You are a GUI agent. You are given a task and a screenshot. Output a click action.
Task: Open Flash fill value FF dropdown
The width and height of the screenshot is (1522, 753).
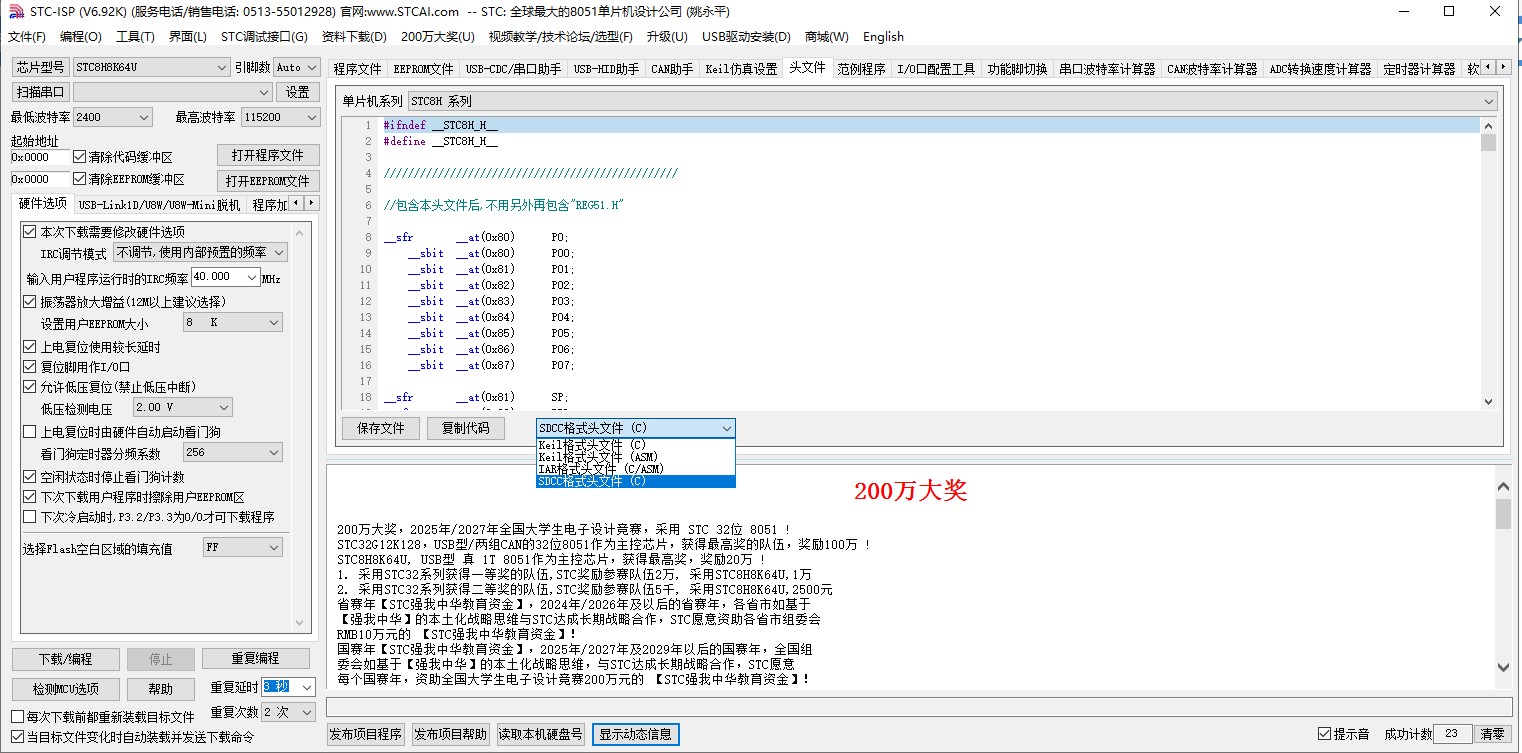(x=242, y=548)
